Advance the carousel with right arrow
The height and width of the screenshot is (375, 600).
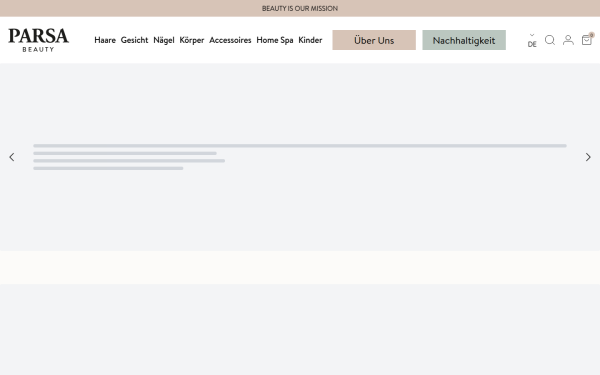pyautogui.click(x=588, y=157)
